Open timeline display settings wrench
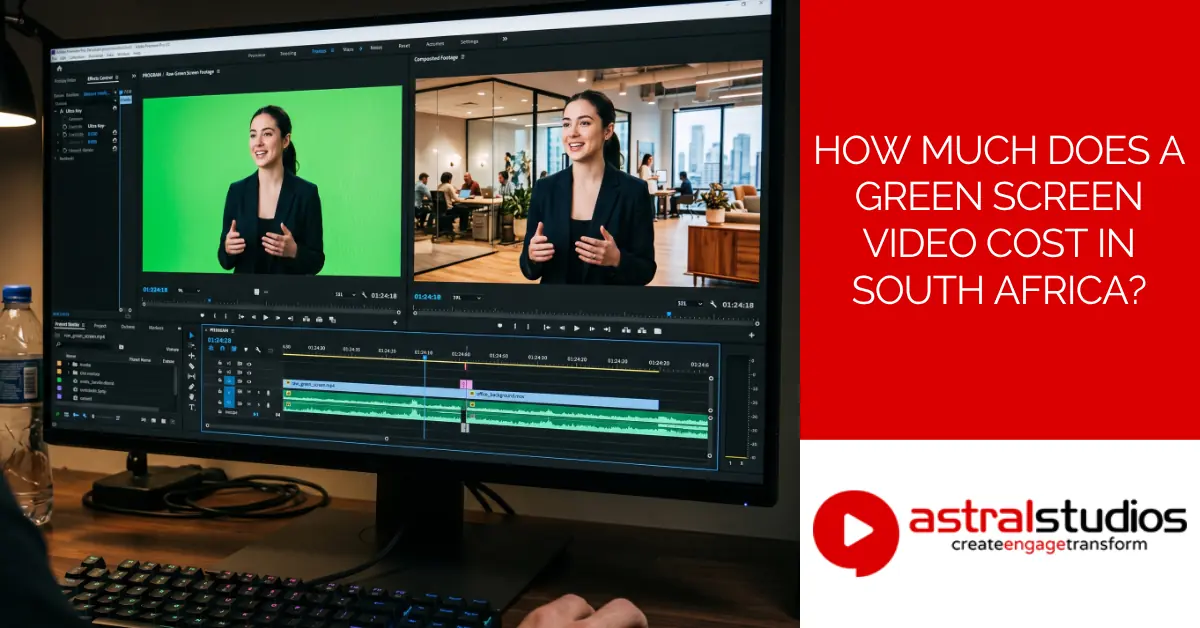This screenshot has width=1200, height=628. 258,350
